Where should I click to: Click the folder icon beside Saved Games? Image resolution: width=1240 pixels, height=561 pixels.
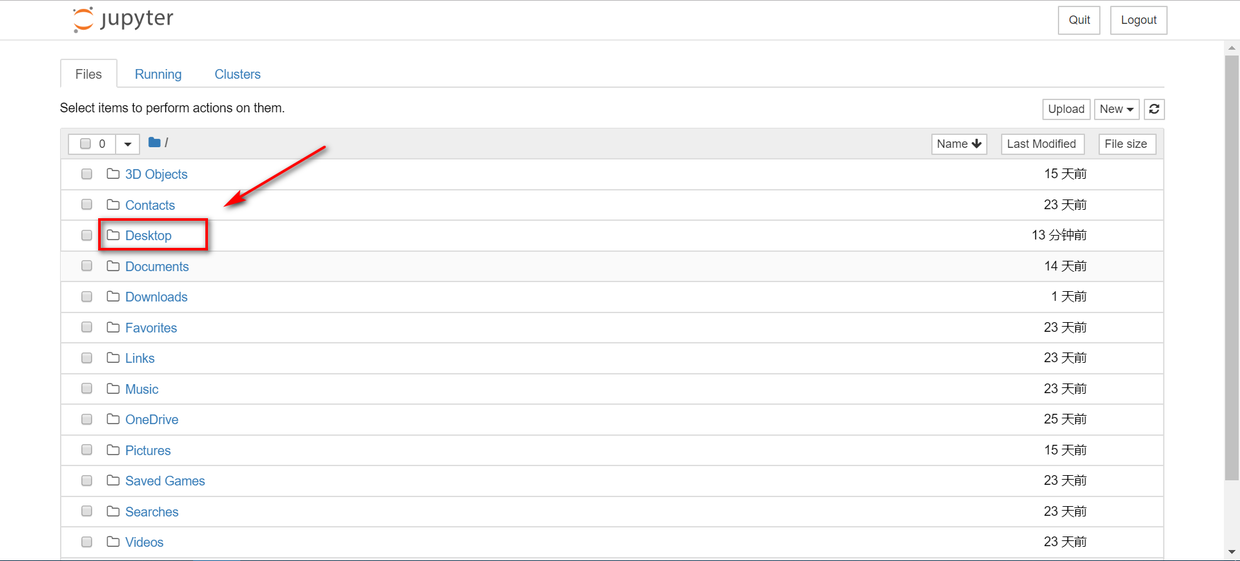(113, 481)
